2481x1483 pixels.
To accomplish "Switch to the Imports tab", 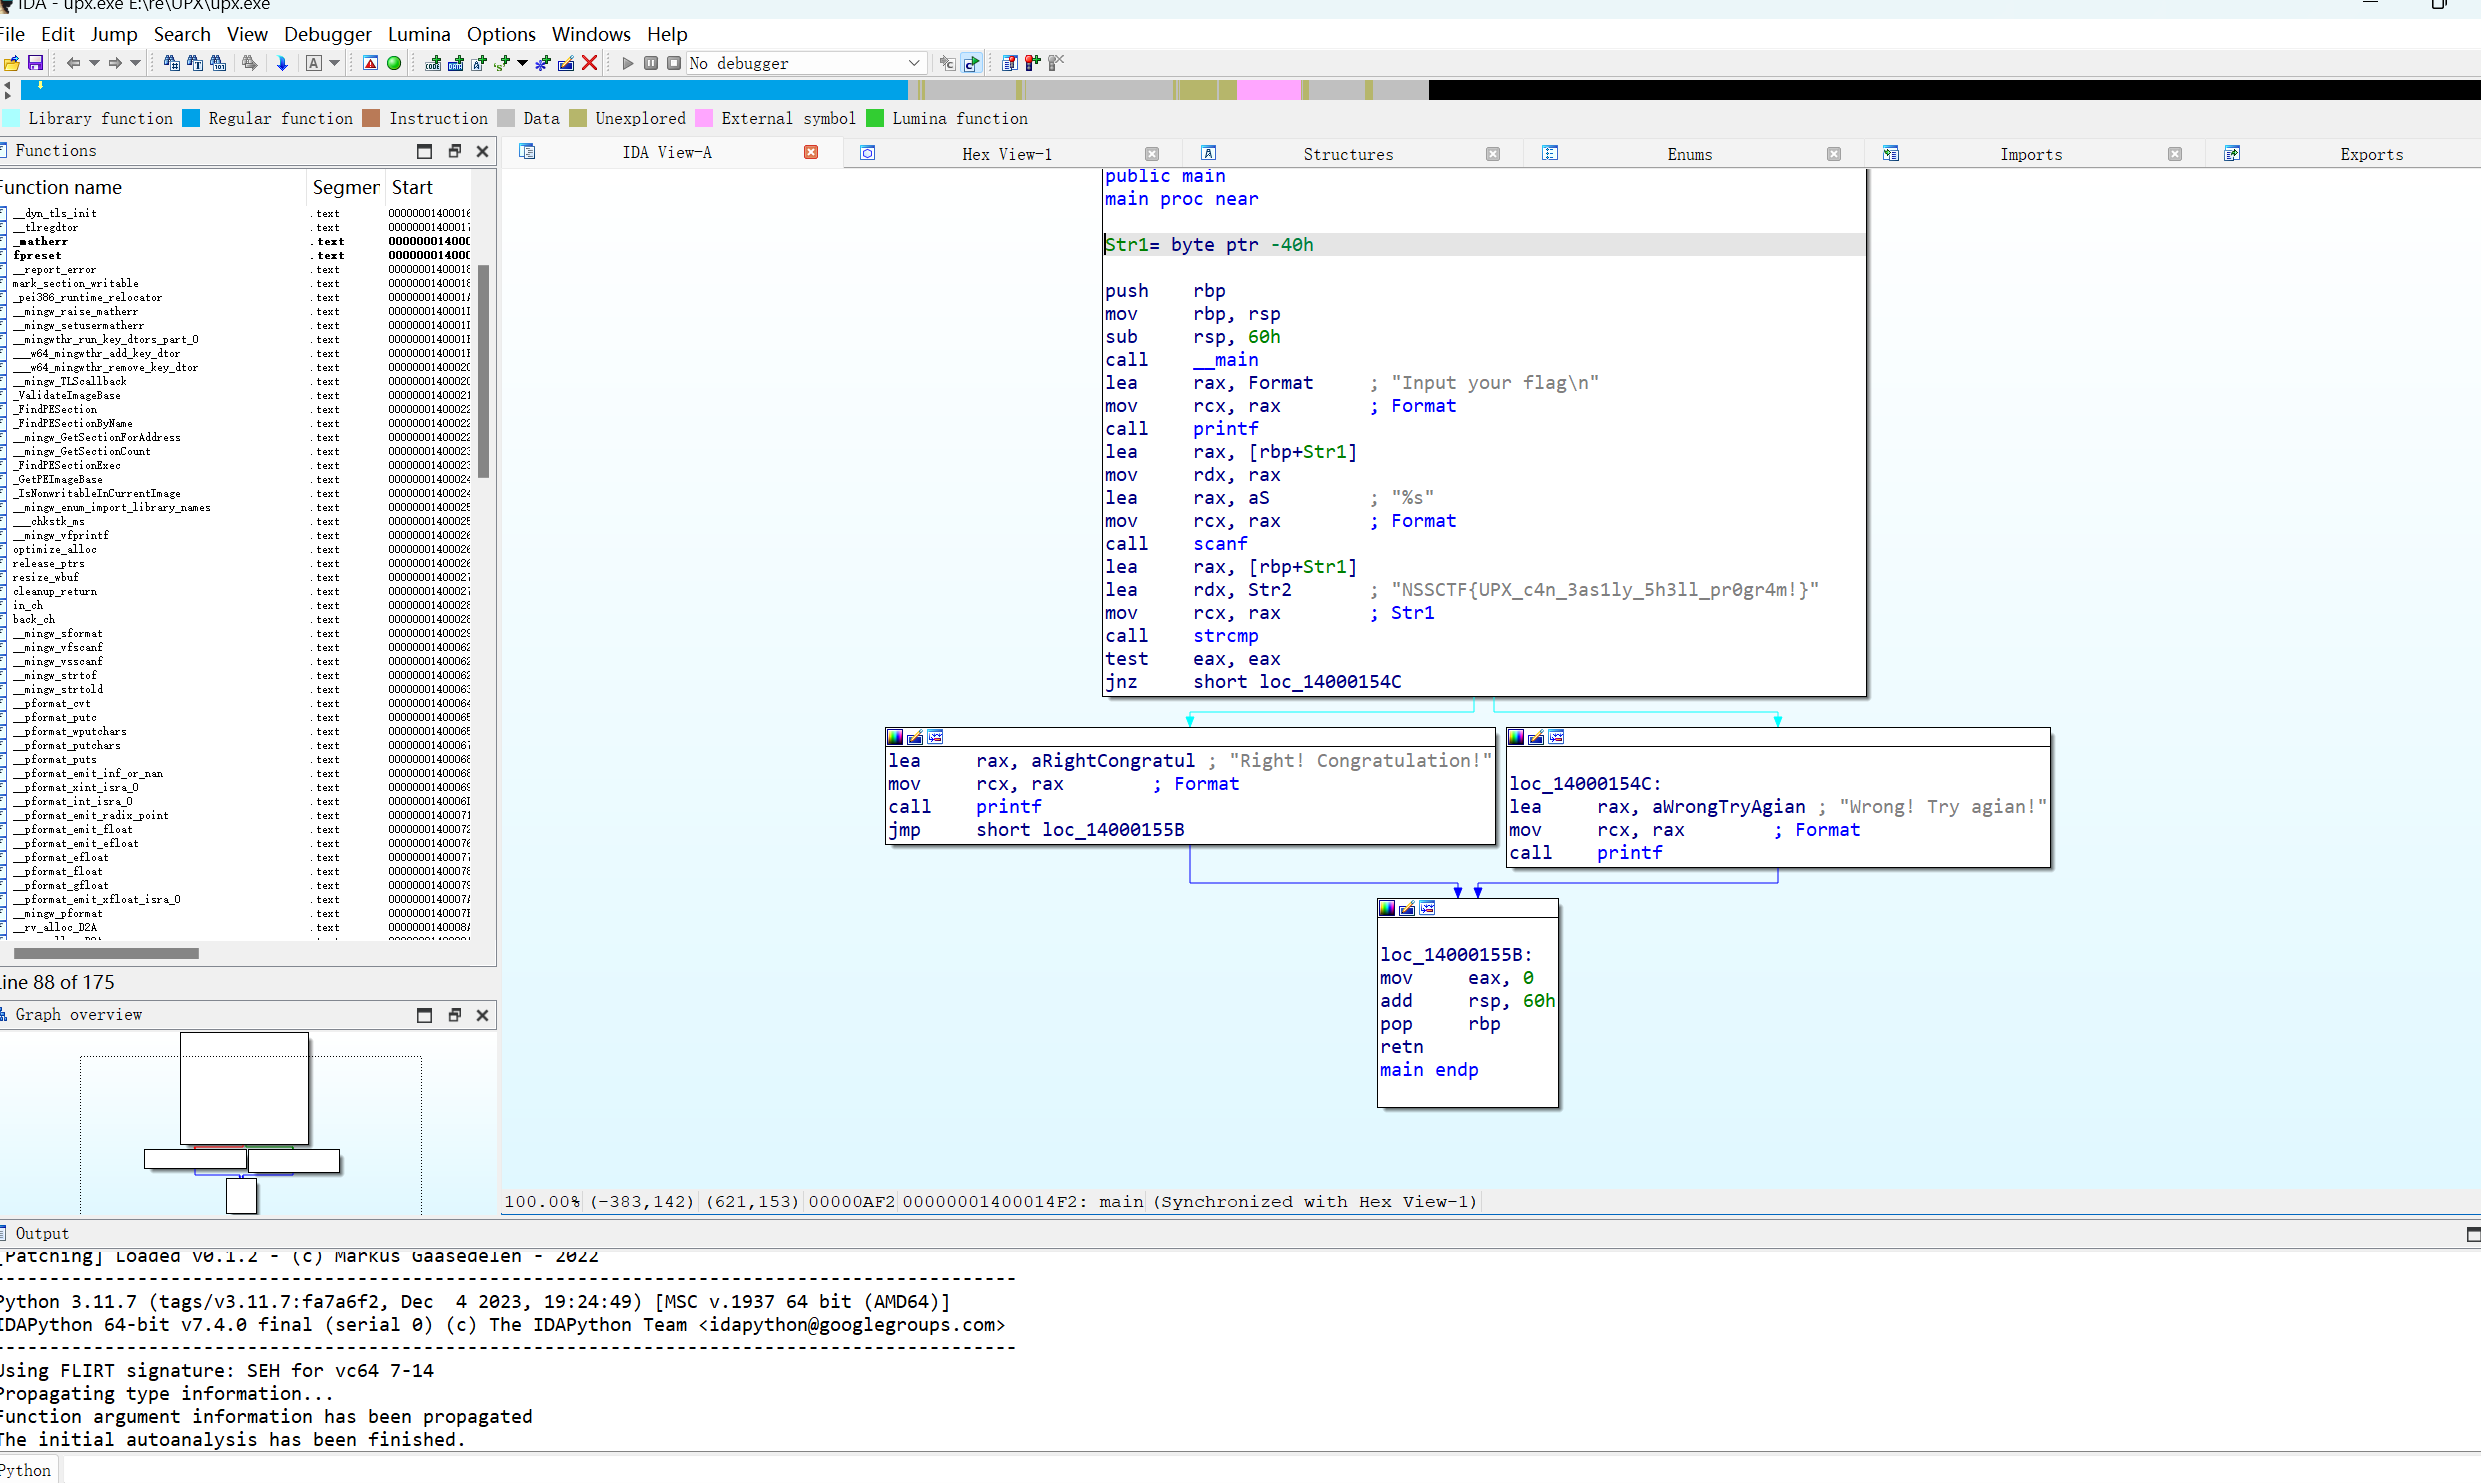I will [x=2030, y=154].
